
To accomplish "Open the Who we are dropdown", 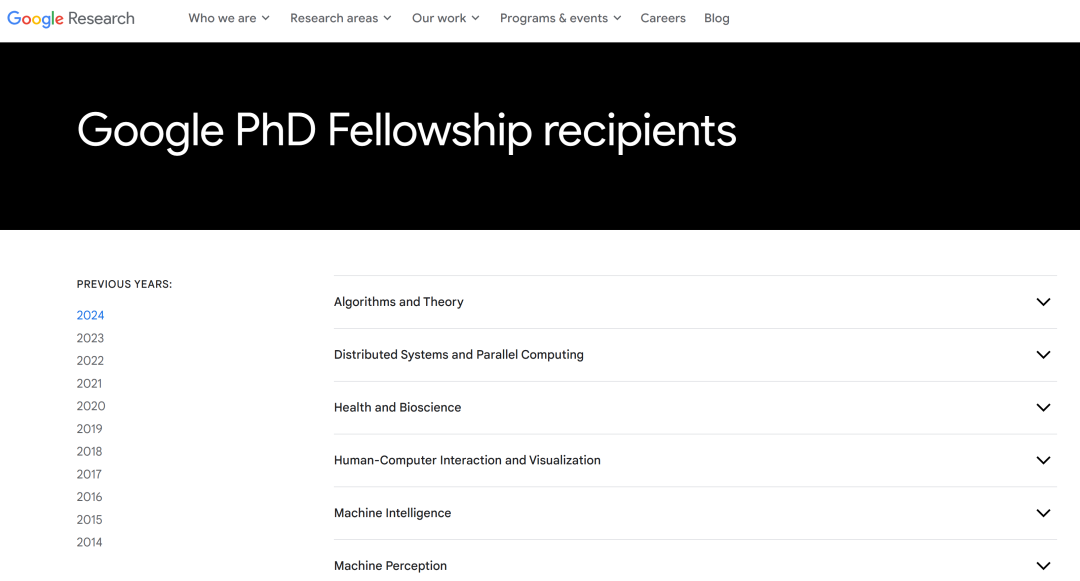I will click(229, 19).
